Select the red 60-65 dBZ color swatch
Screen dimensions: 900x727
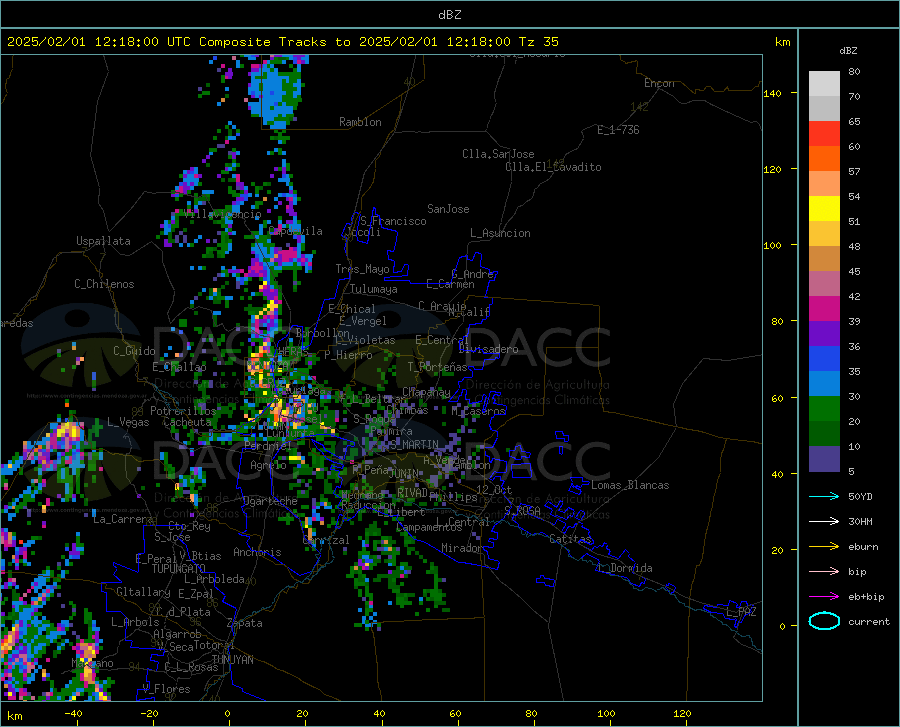pyautogui.click(x=824, y=134)
